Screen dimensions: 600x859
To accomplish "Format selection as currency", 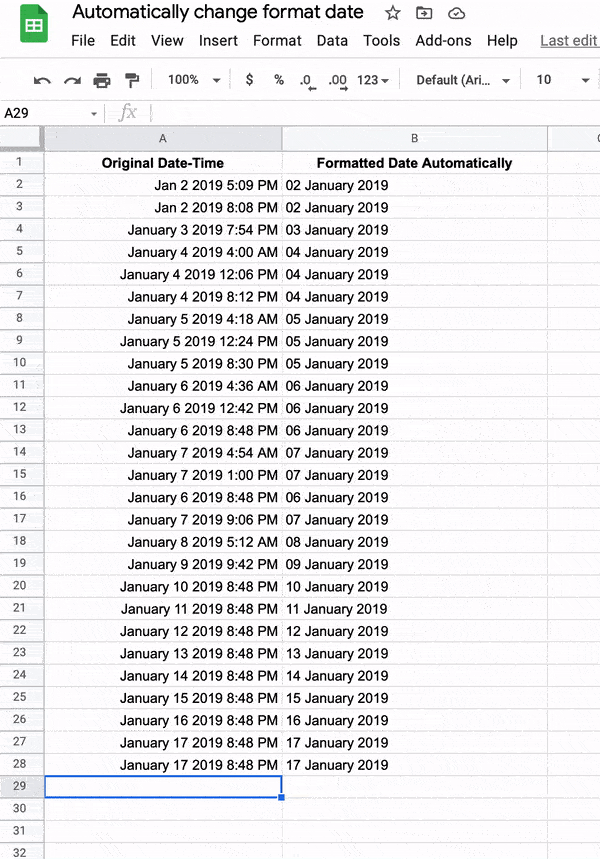I will (x=249, y=79).
